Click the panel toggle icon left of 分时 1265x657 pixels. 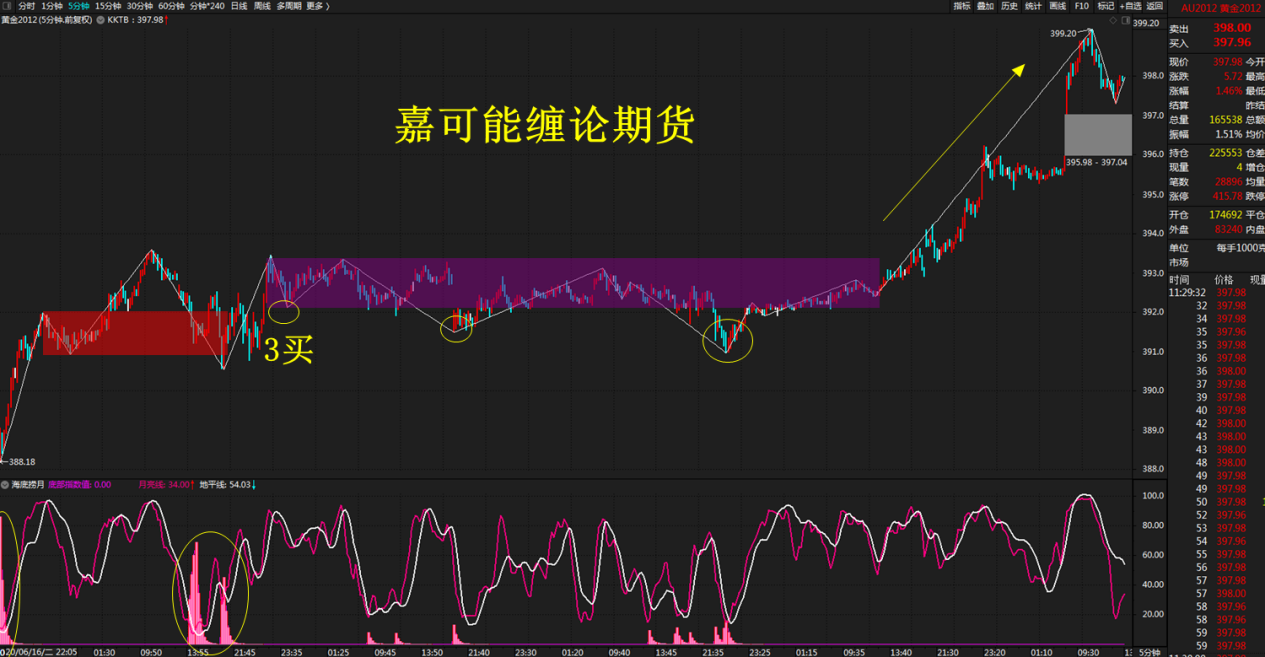(7, 6)
